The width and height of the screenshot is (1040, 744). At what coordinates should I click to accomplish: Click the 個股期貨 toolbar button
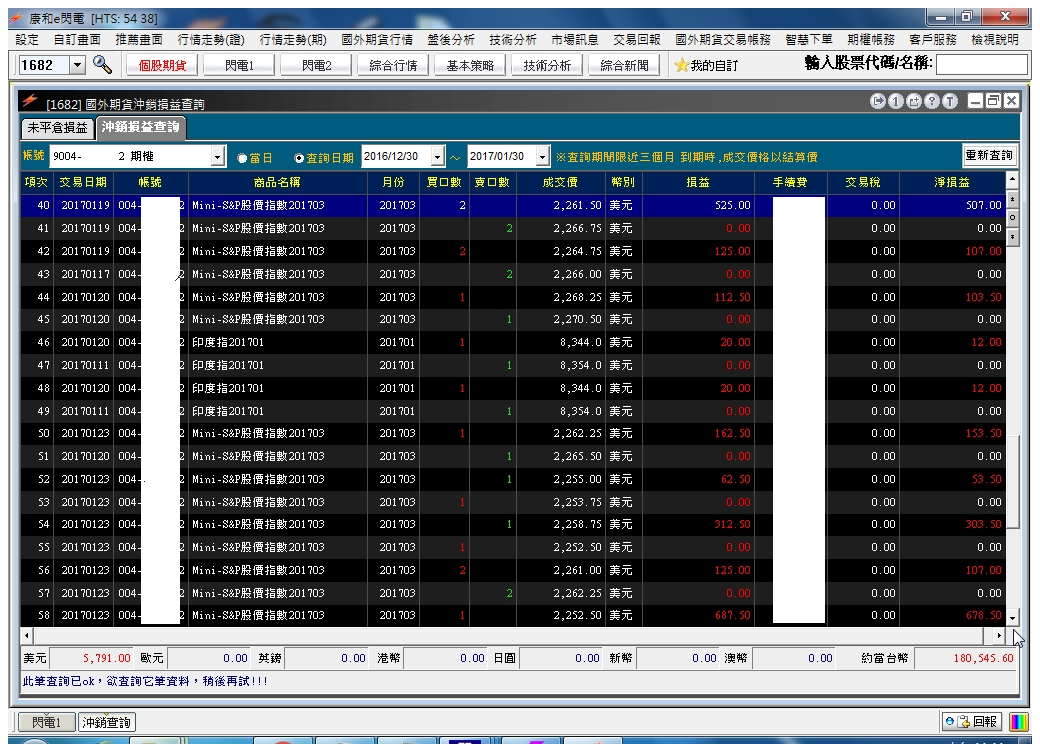coord(162,65)
